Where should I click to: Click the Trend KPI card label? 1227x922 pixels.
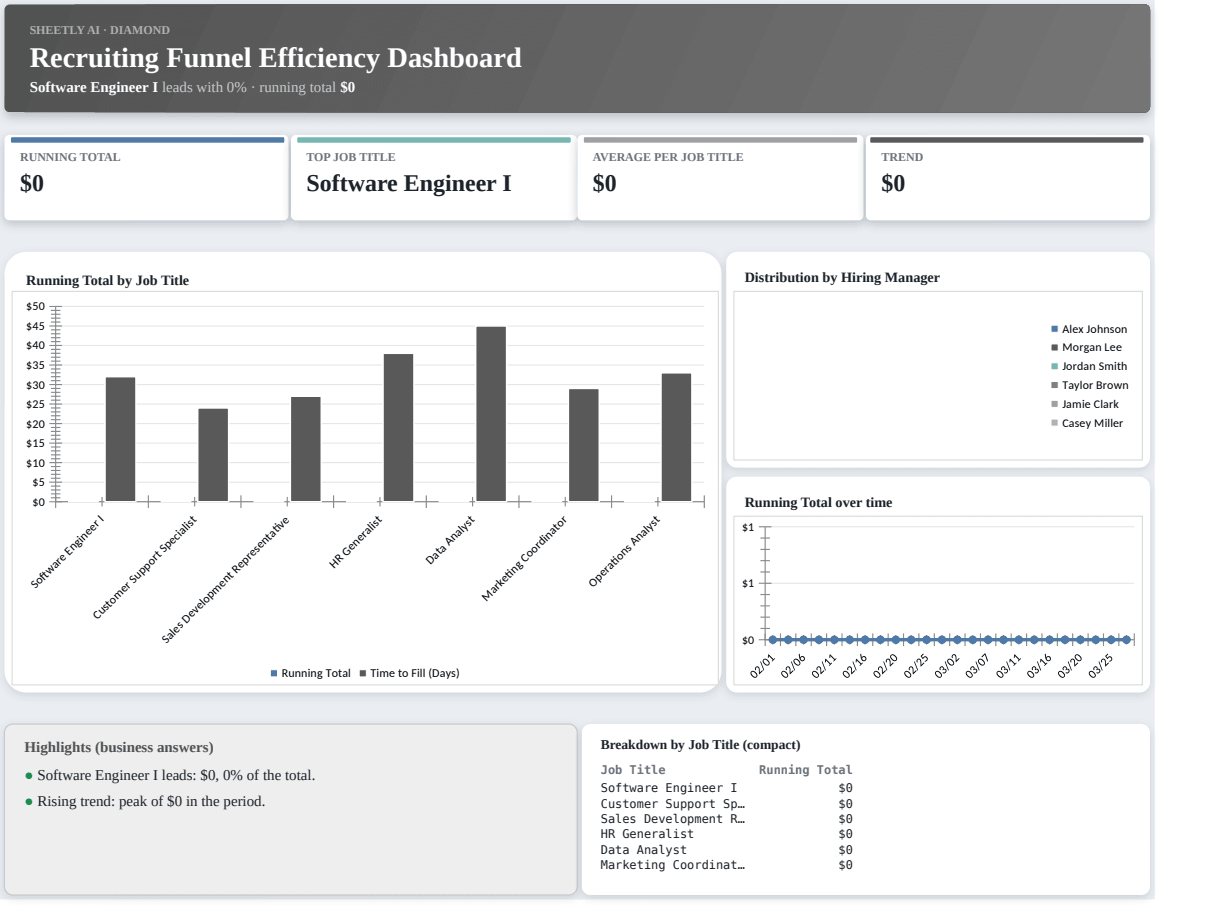tap(902, 157)
